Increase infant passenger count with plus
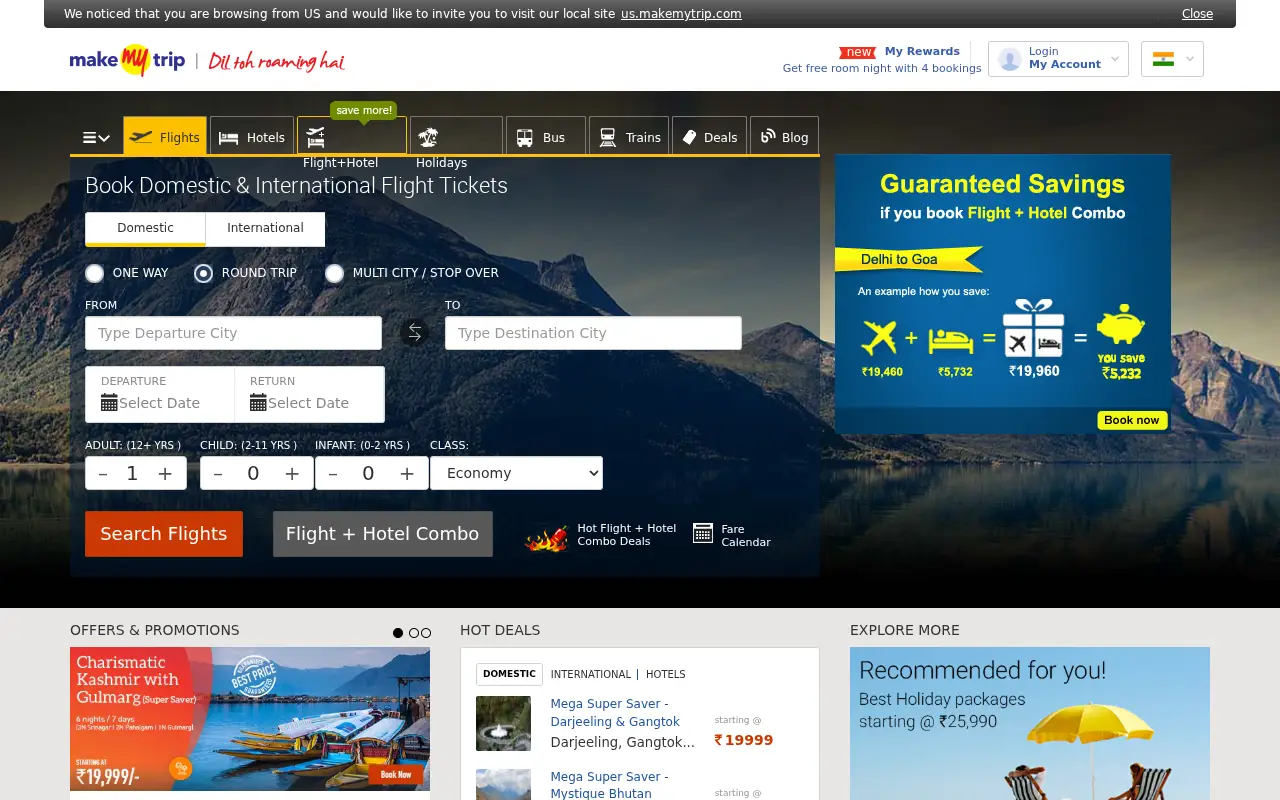 point(407,474)
